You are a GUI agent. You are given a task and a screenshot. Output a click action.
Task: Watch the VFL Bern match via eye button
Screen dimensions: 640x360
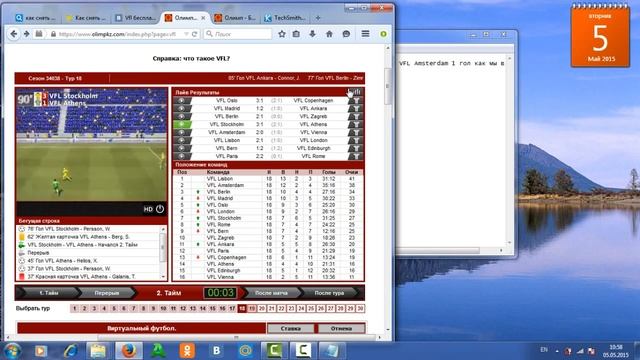coord(182,148)
